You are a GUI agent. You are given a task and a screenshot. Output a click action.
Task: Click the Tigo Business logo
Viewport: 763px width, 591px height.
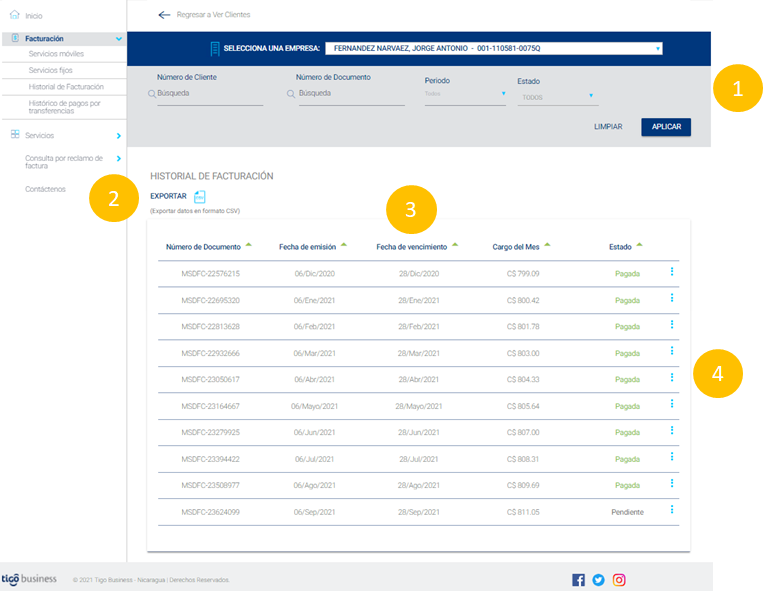click(29, 579)
